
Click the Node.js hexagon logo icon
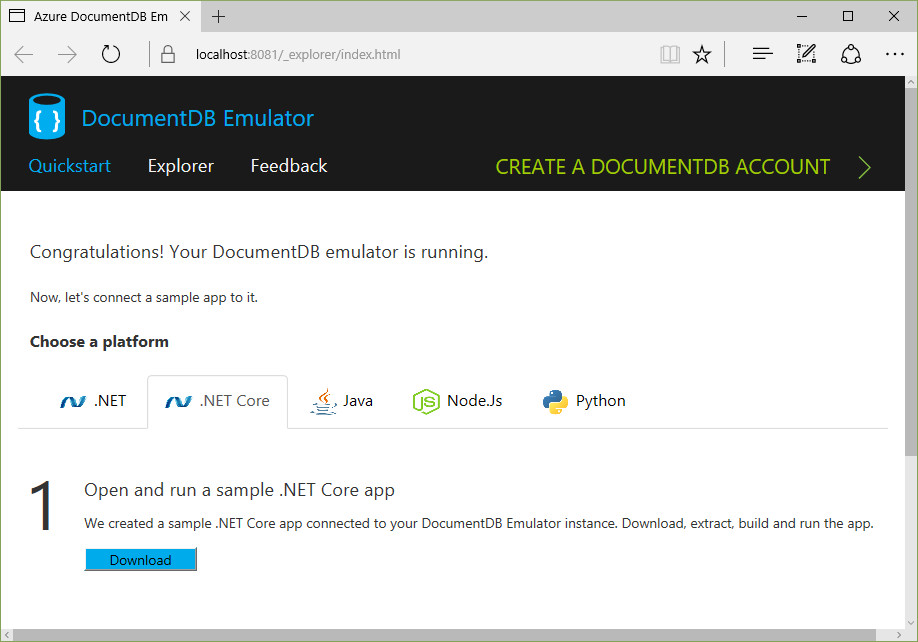tap(426, 401)
